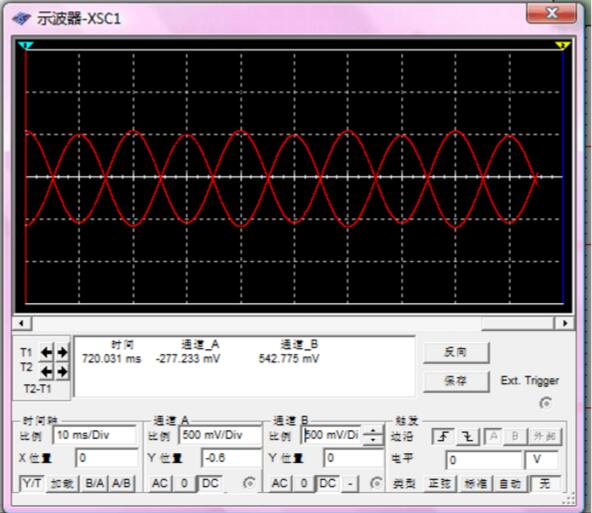Move cursor T1 left with arrow

pyautogui.click(x=47, y=352)
